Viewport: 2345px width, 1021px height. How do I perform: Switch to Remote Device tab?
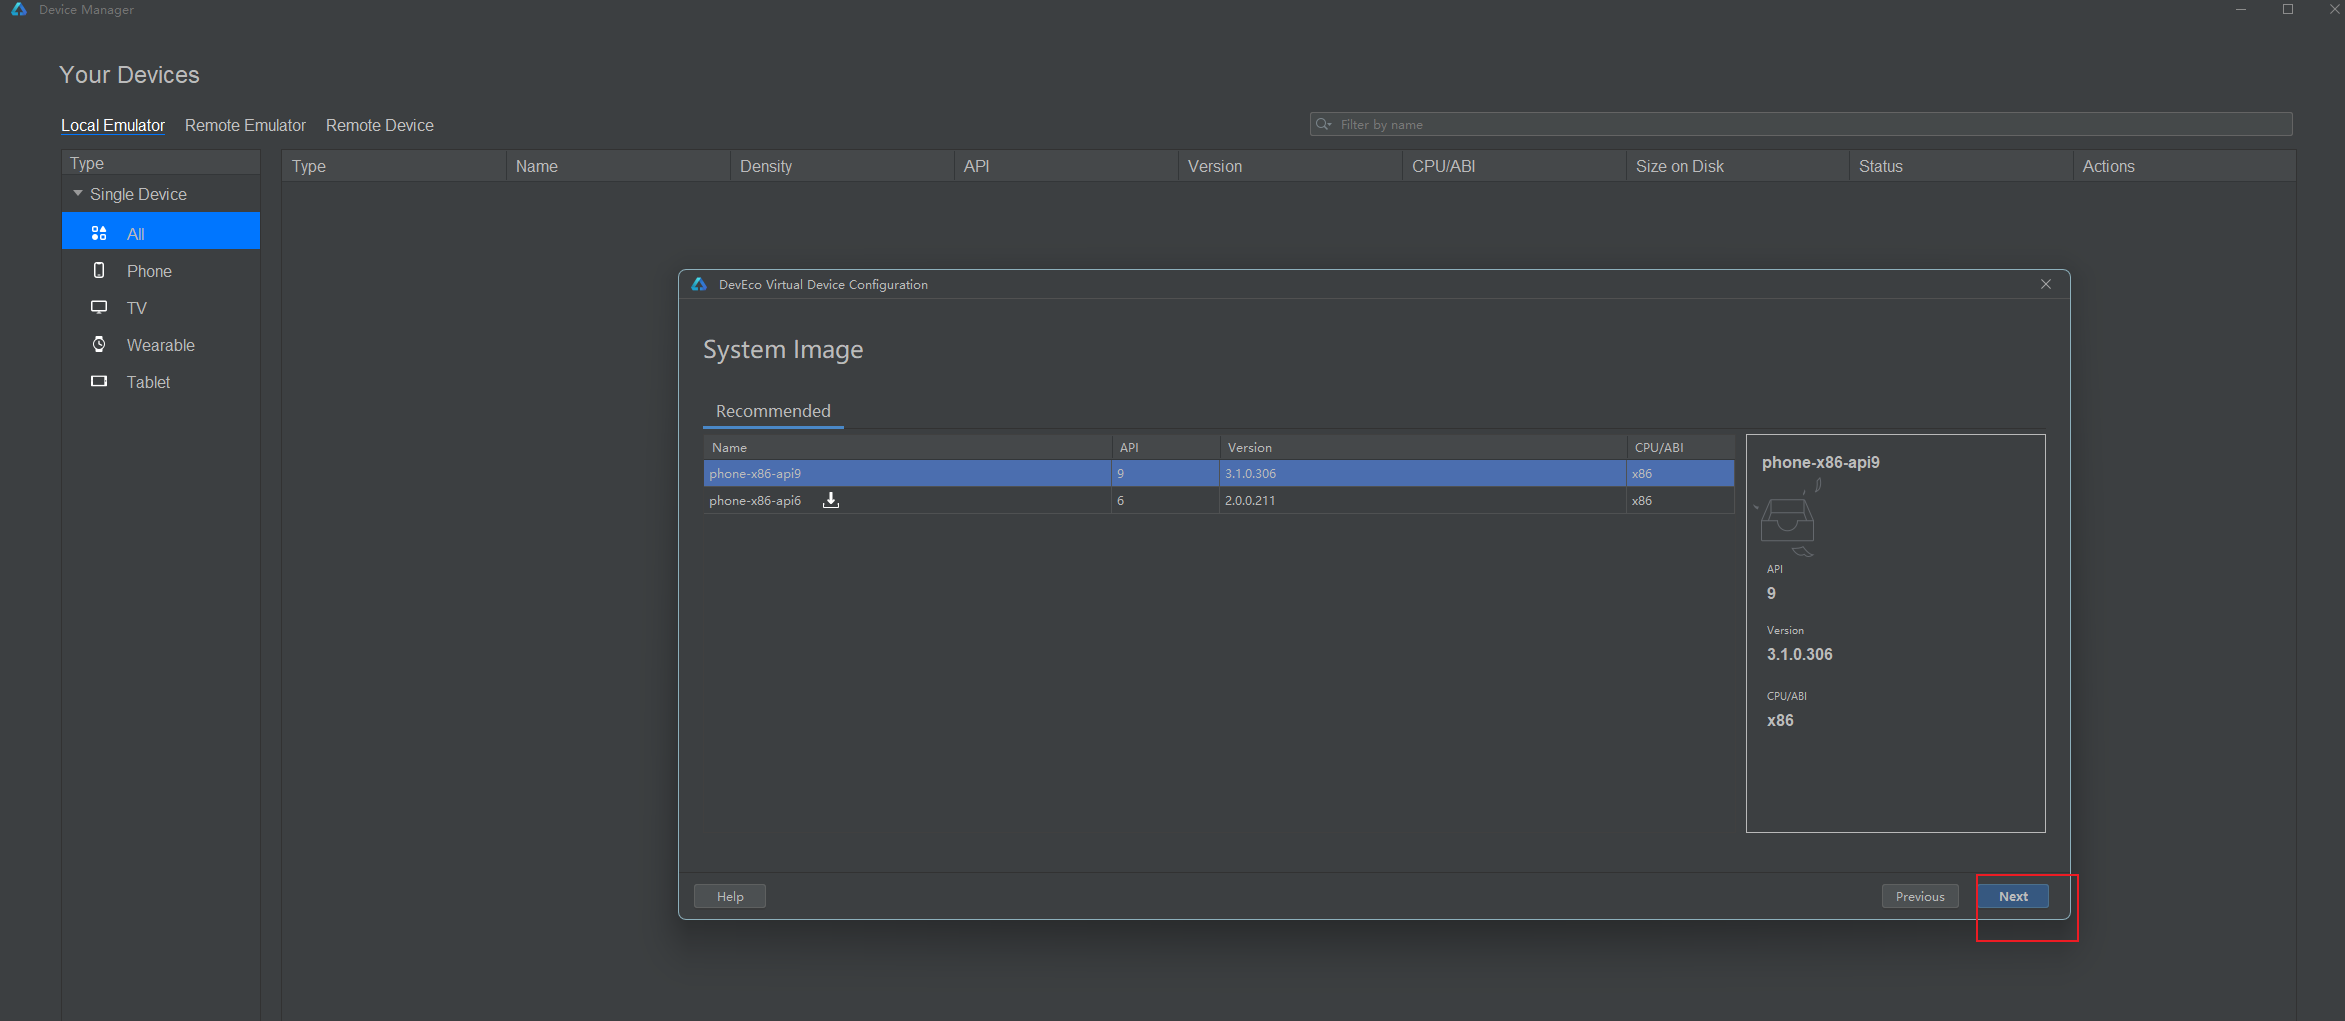pyautogui.click(x=380, y=125)
